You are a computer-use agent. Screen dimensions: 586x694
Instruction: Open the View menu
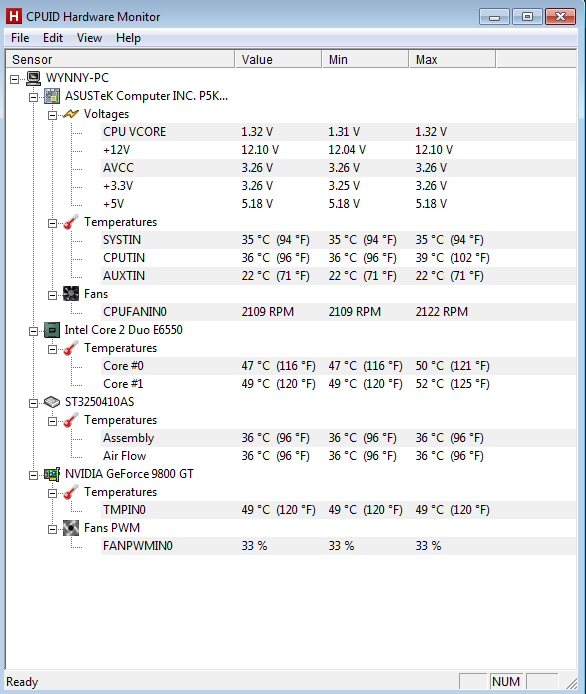click(x=89, y=38)
